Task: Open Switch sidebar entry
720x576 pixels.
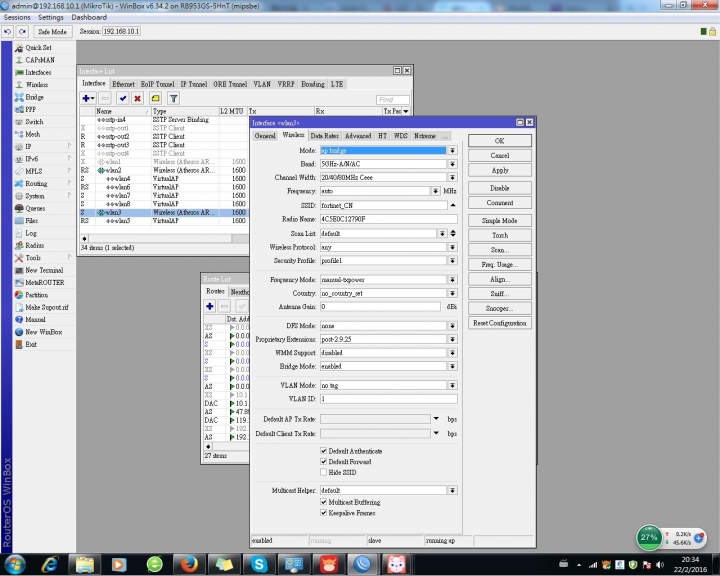Action: [34, 122]
